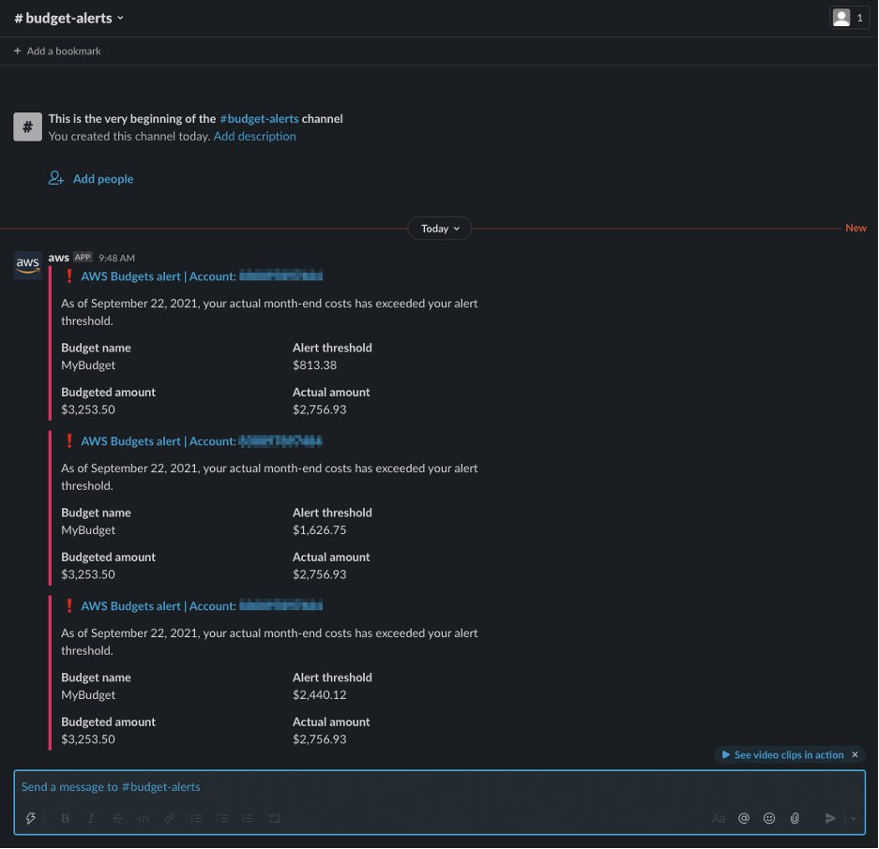Image resolution: width=879 pixels, height=849 pixels.
Task: Open the AWS Budgets alert link with $2,440.12 threshold
Action: click(x=201, y=606)
